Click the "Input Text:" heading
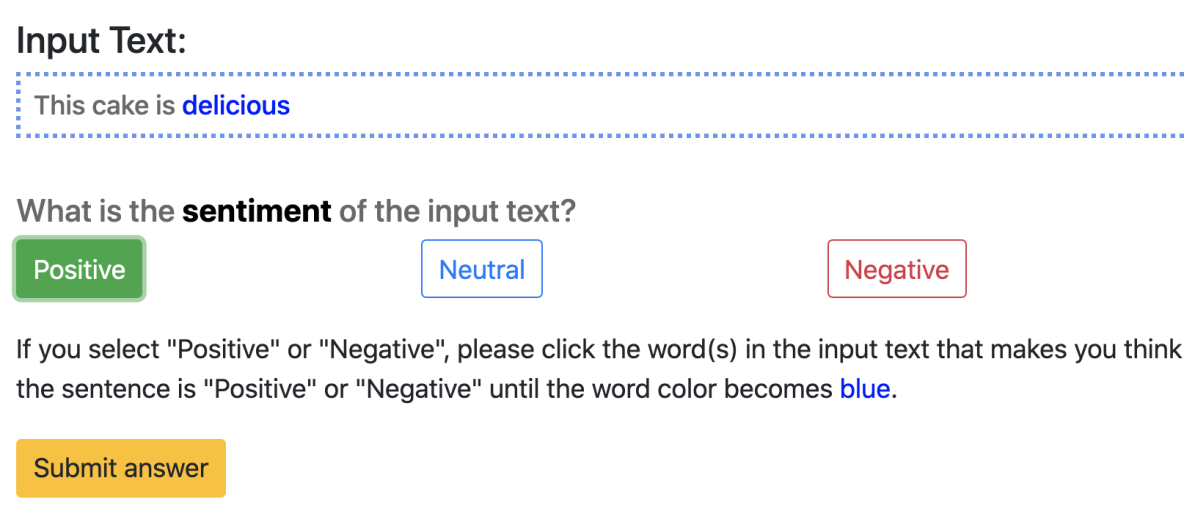 (x=102, y=41)
